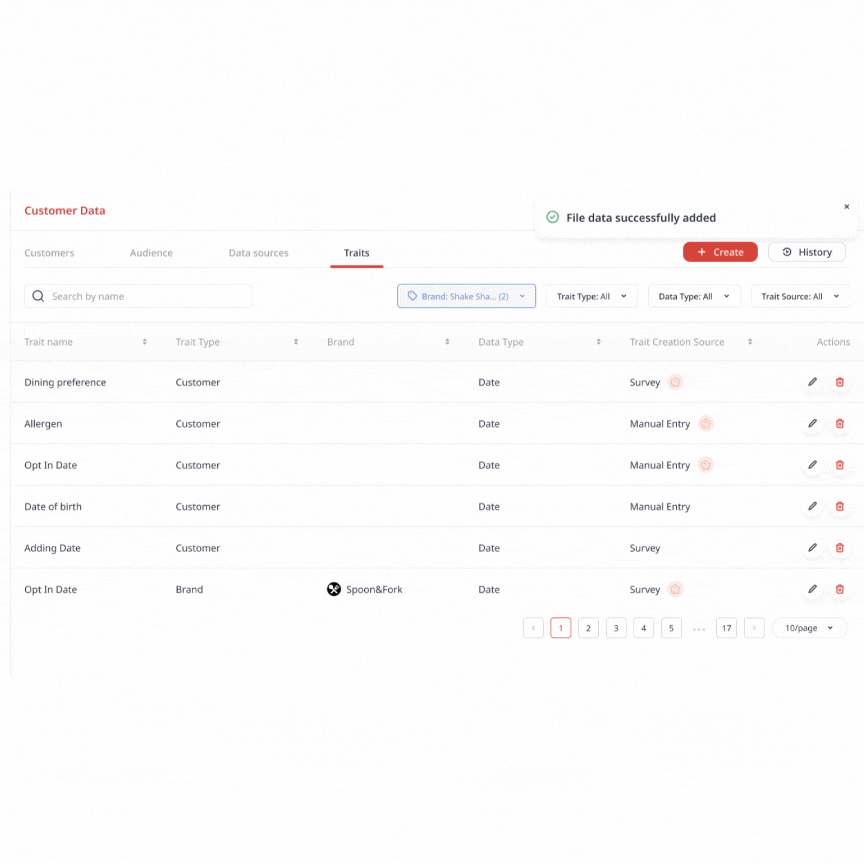Focus the Search by name field
This screenshot has width=864, height=864.
[x=138, y=296]
